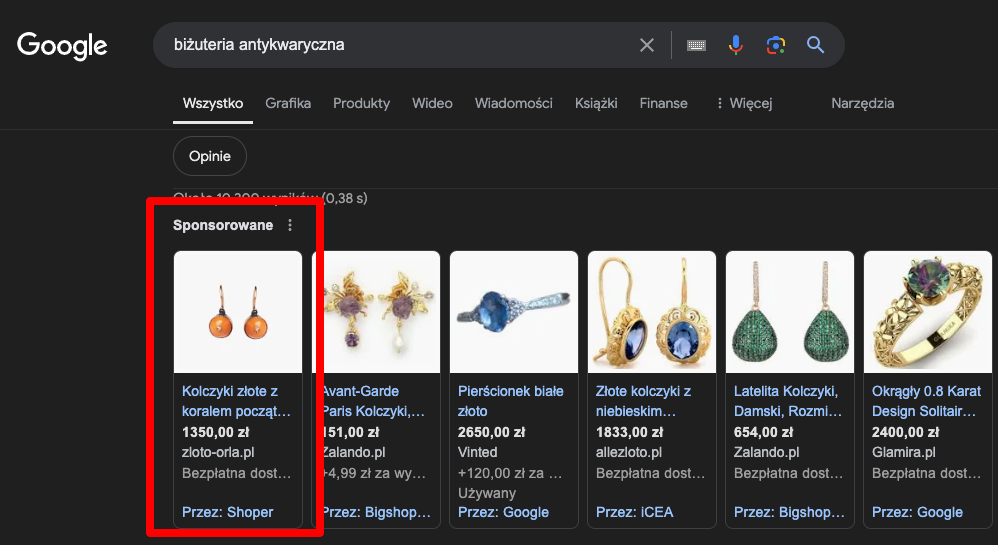This screenshot has width=998, height=545.
Task: Click in the search input field
Action: tap(400, 45)
